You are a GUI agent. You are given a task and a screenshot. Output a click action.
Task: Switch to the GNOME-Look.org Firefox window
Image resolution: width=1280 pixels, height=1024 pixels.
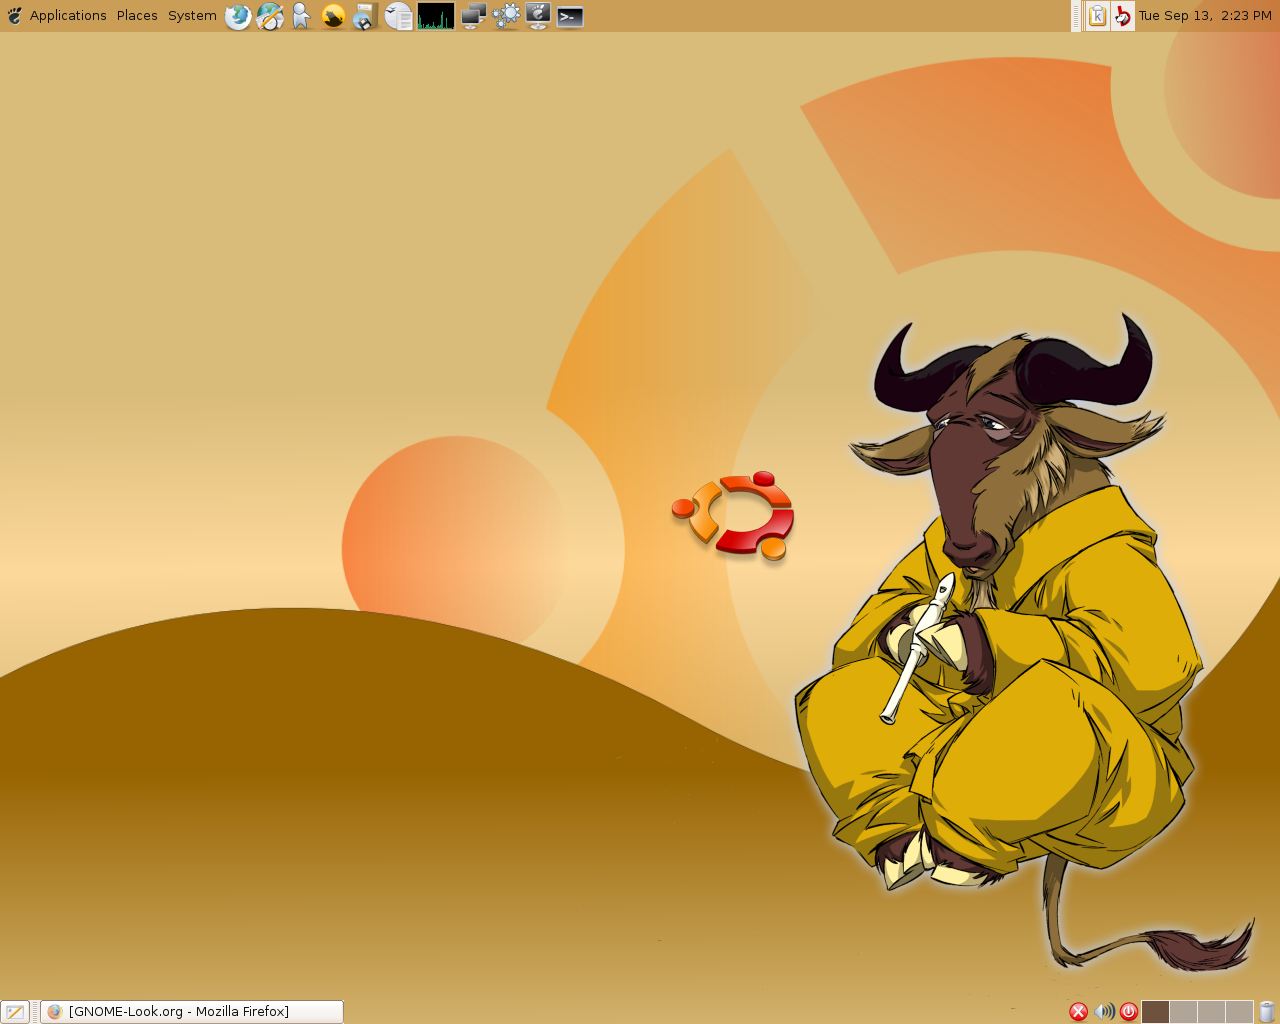(x=192, y=1012)
